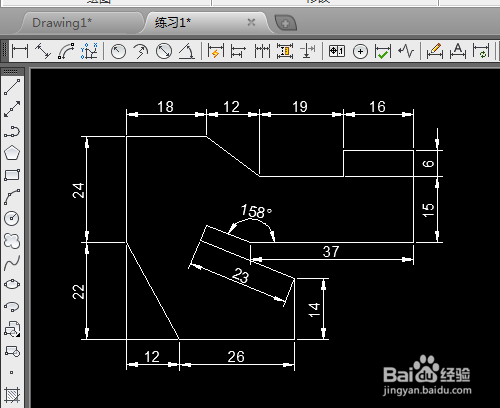Select the 15 vertical dimension text
This screenshot has height=408, width=500.
pos(428,210)
